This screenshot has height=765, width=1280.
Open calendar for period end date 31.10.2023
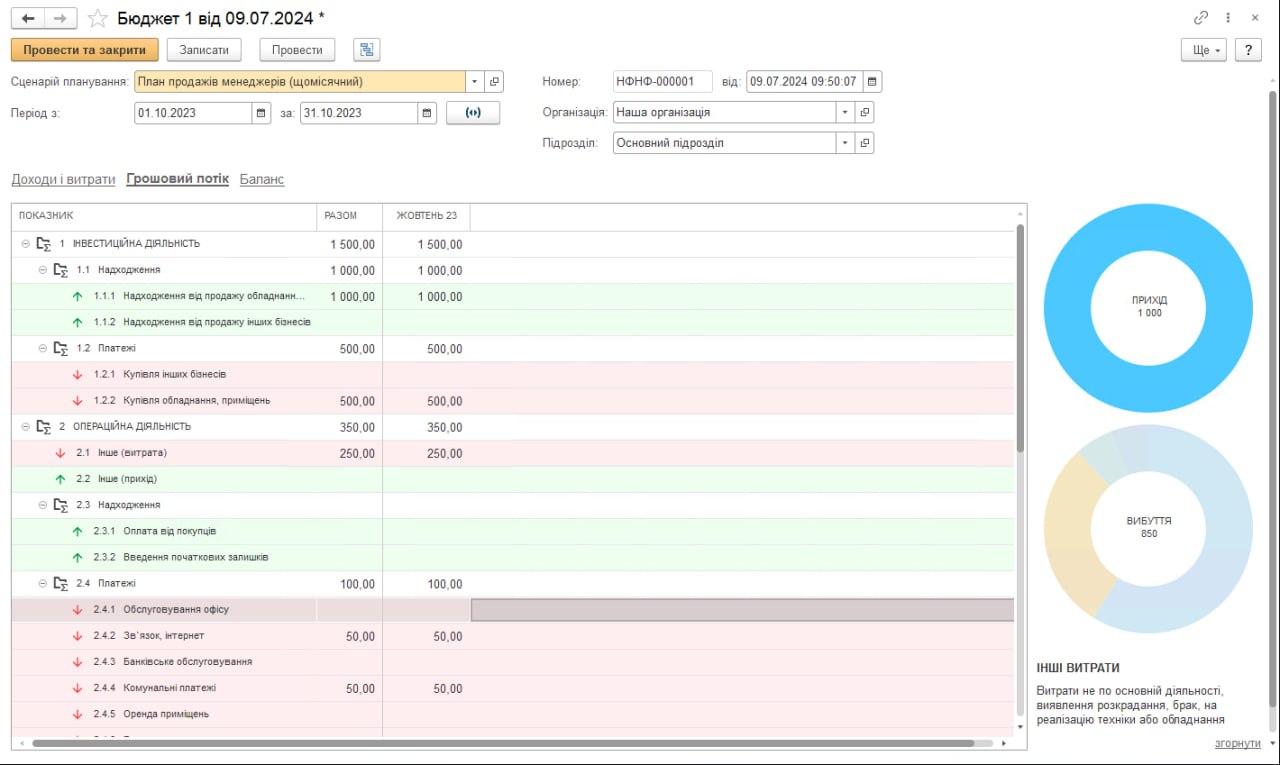(427, 113)
